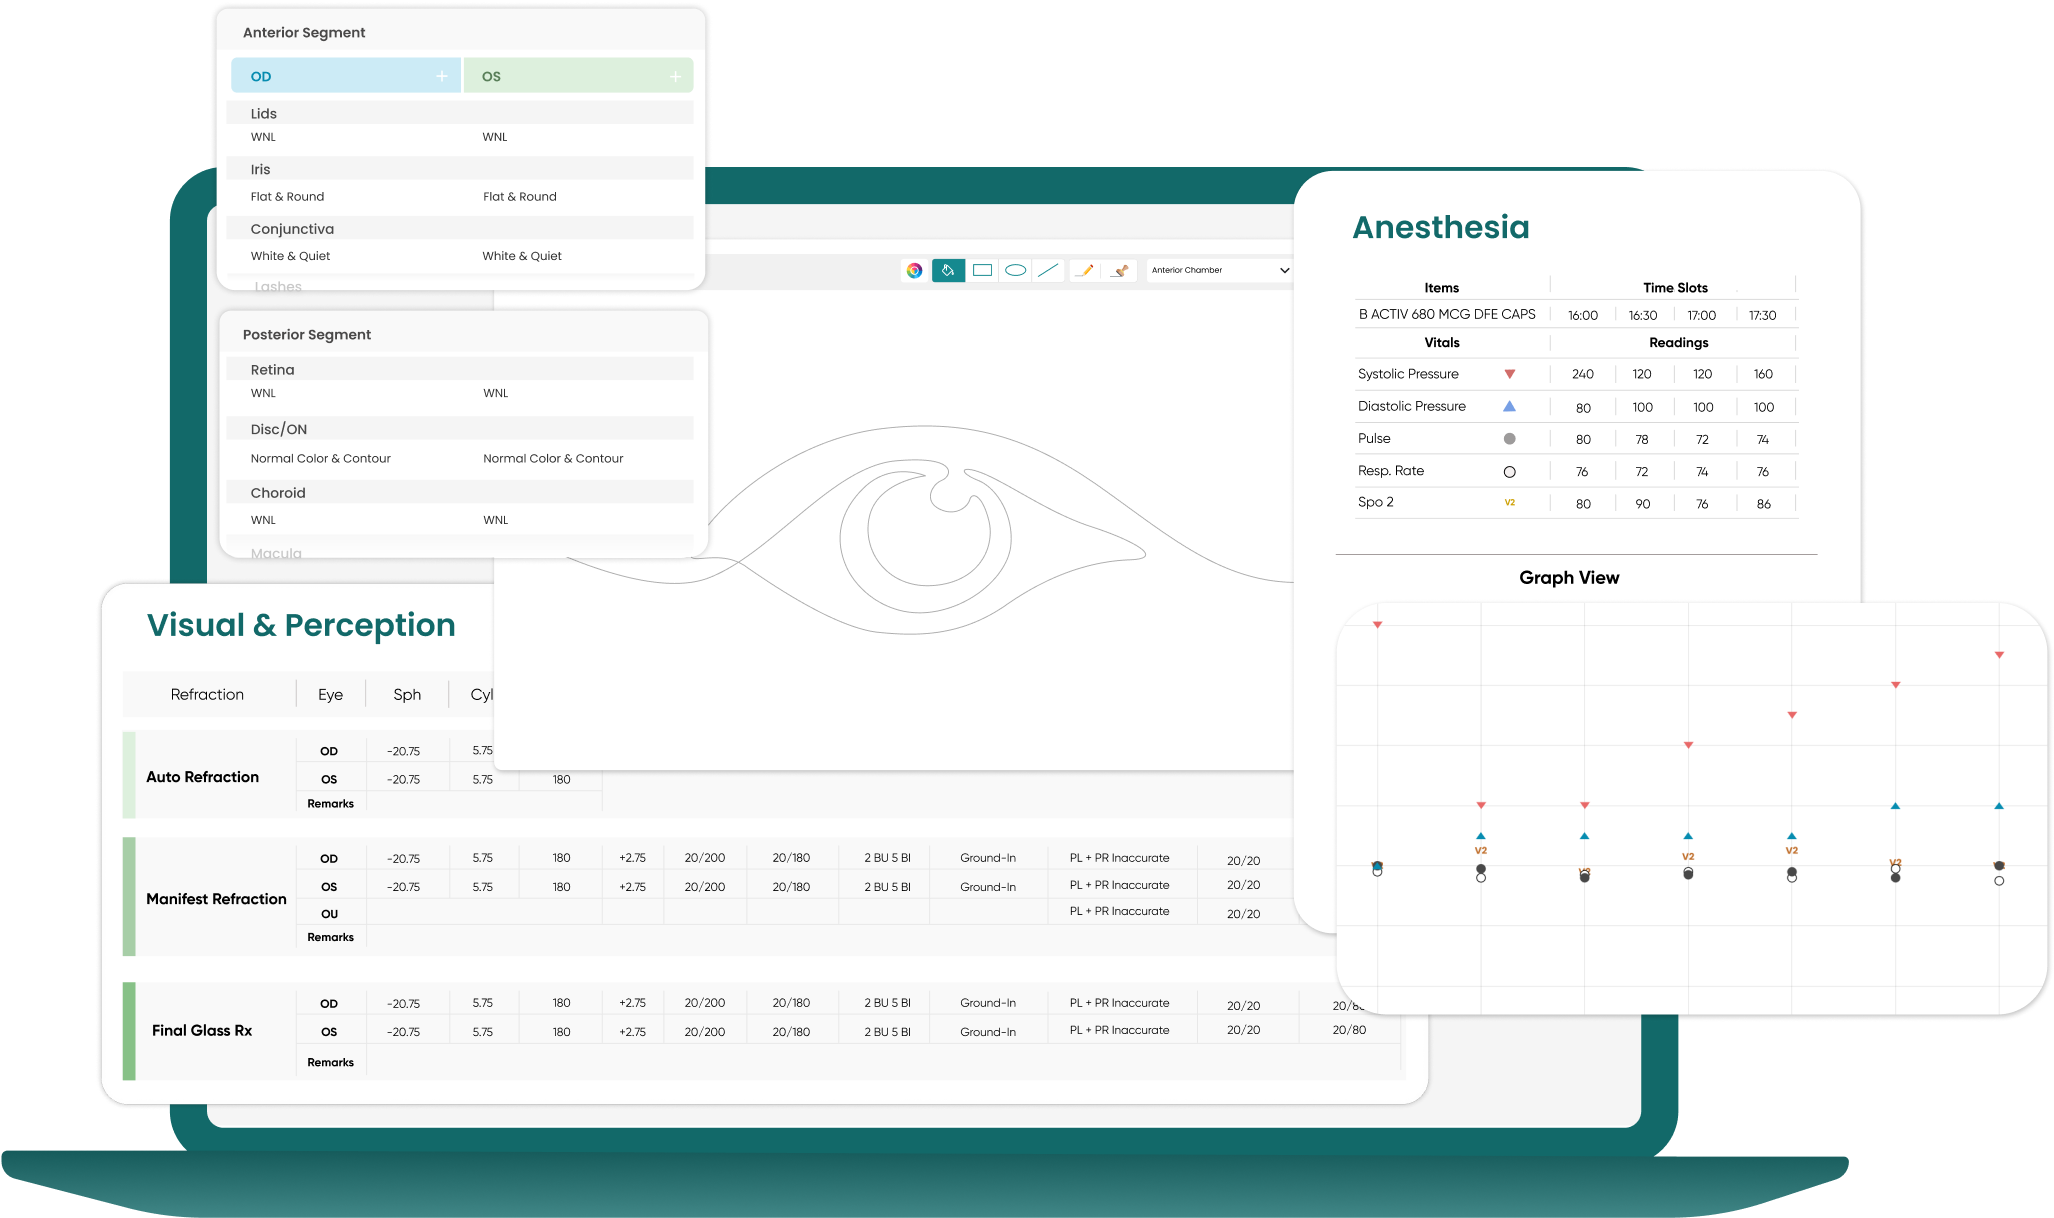This screenshot has width=2054, height=1218.
Task: Click the Visual & Perception heading
Action: [301, 624]
